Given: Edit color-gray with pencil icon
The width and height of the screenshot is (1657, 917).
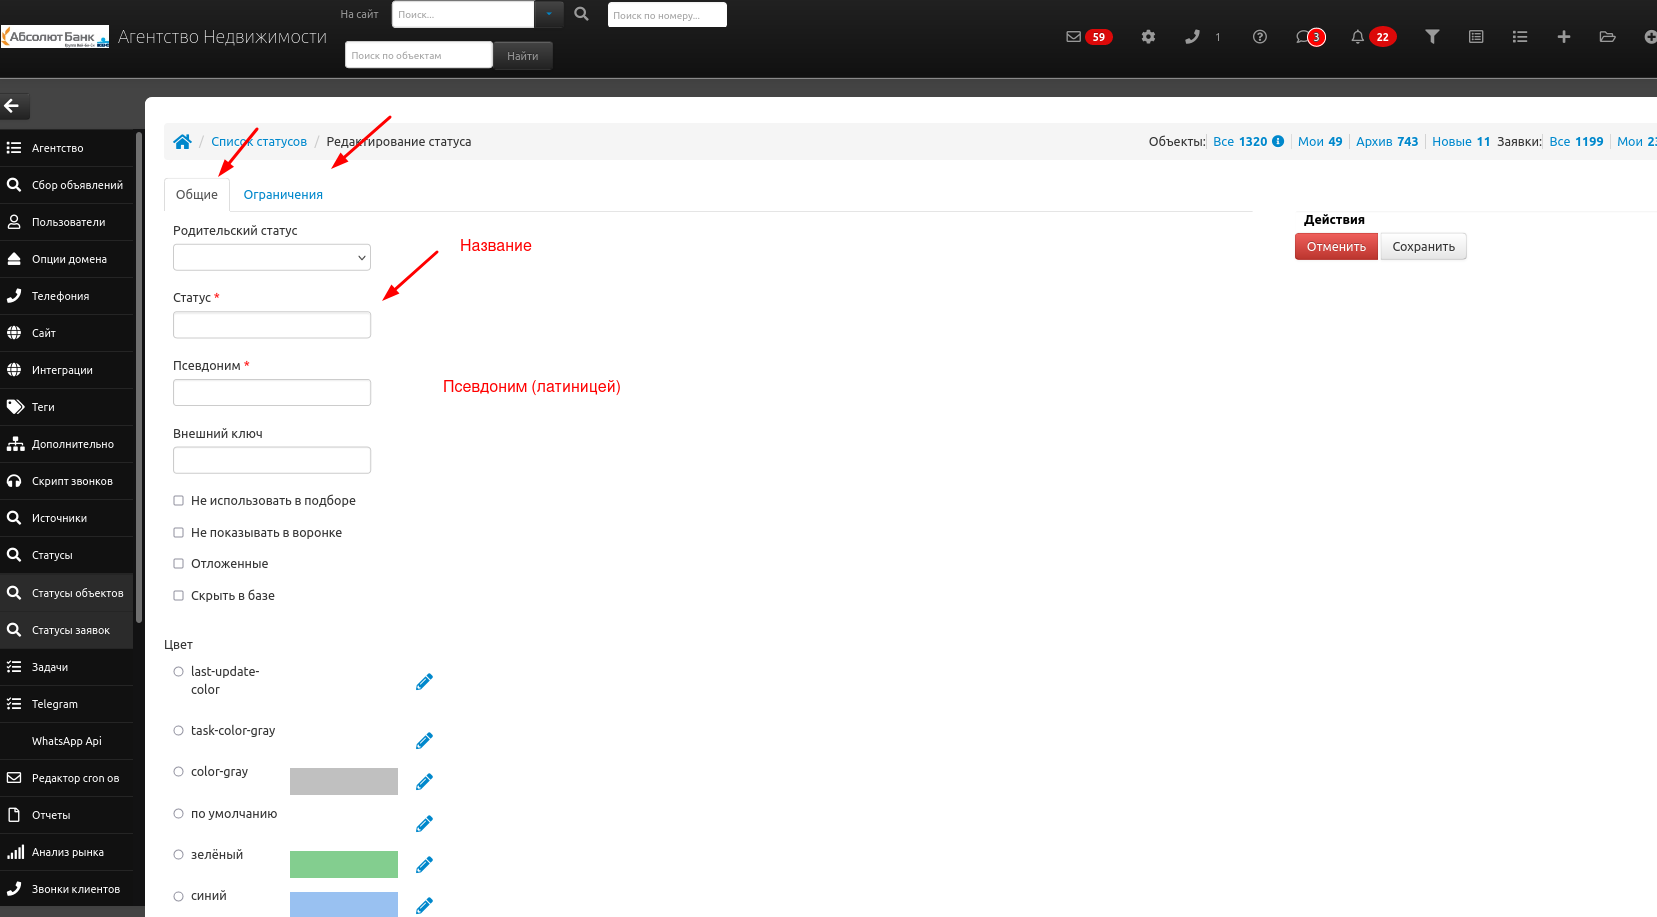Looking at the screenshot, I should point(424,782).
